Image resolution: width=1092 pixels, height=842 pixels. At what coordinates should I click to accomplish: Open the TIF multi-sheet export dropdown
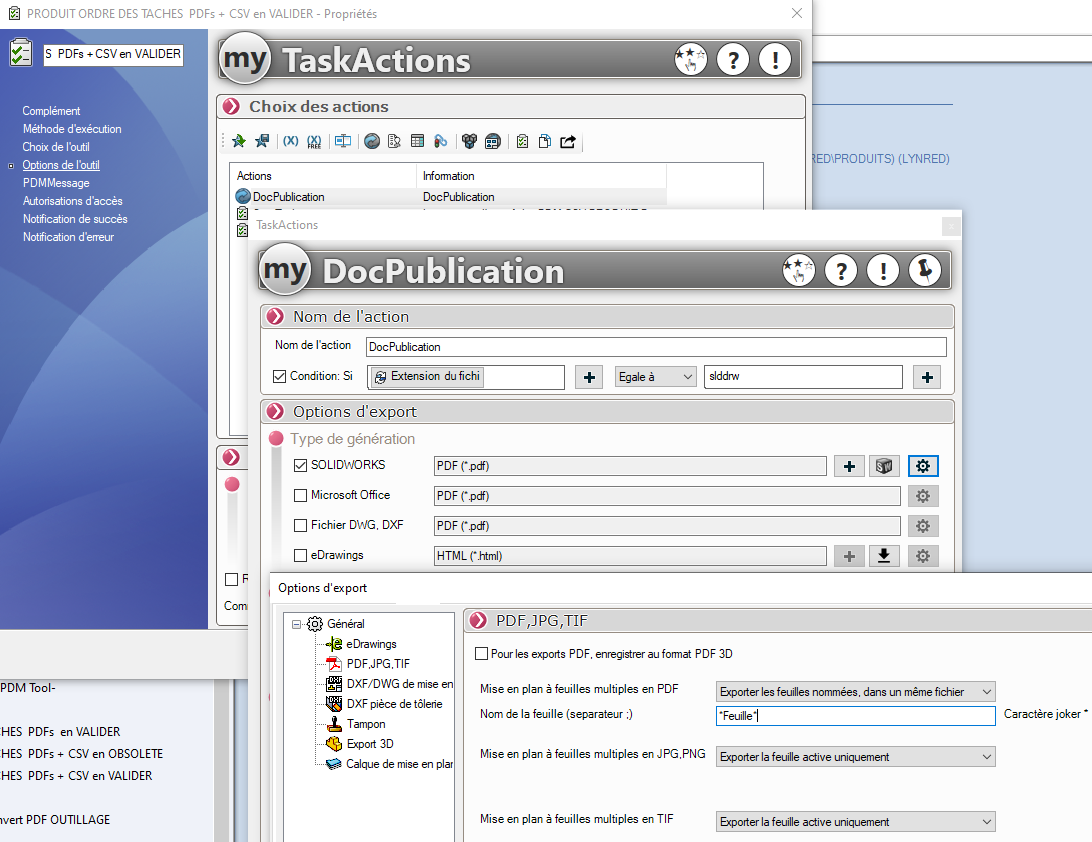(856, 822)
